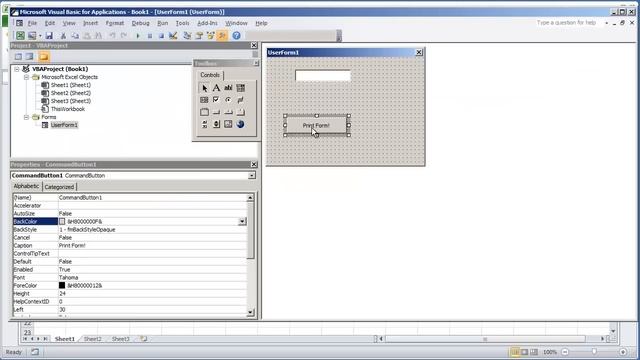Click the text box on UserForm1
This screenshot has width=640, height=360.
[323, 76]
